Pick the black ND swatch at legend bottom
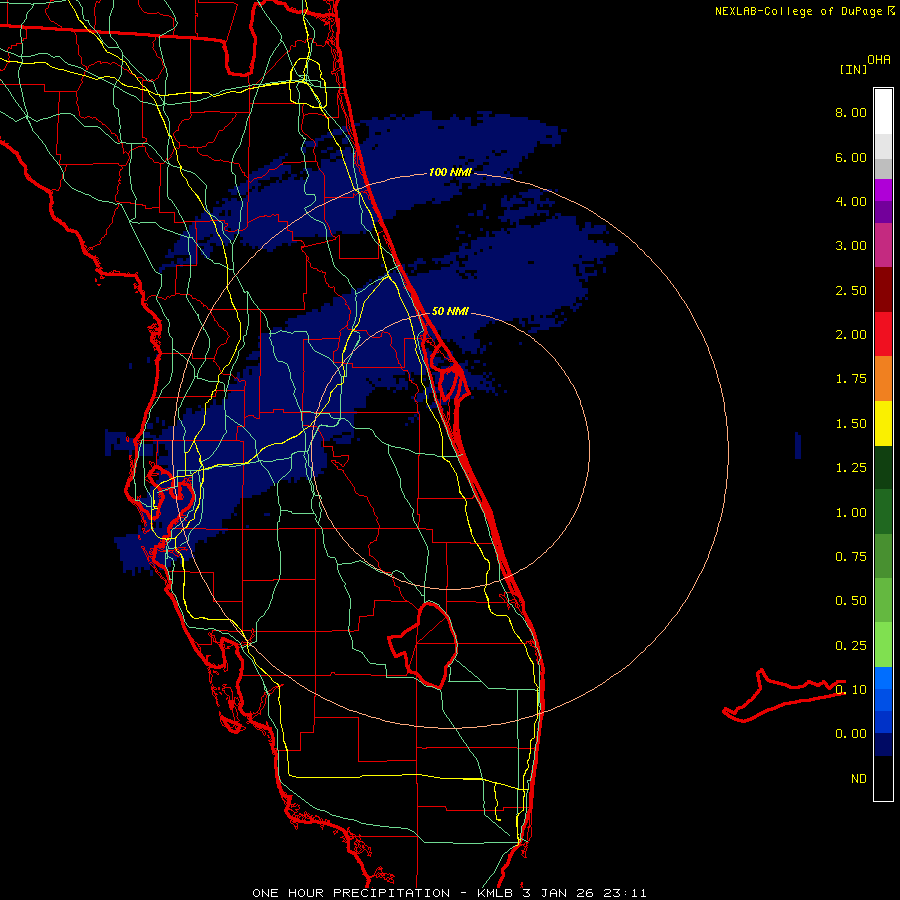This screenshot has height=900, width=900. click(883, 778)
